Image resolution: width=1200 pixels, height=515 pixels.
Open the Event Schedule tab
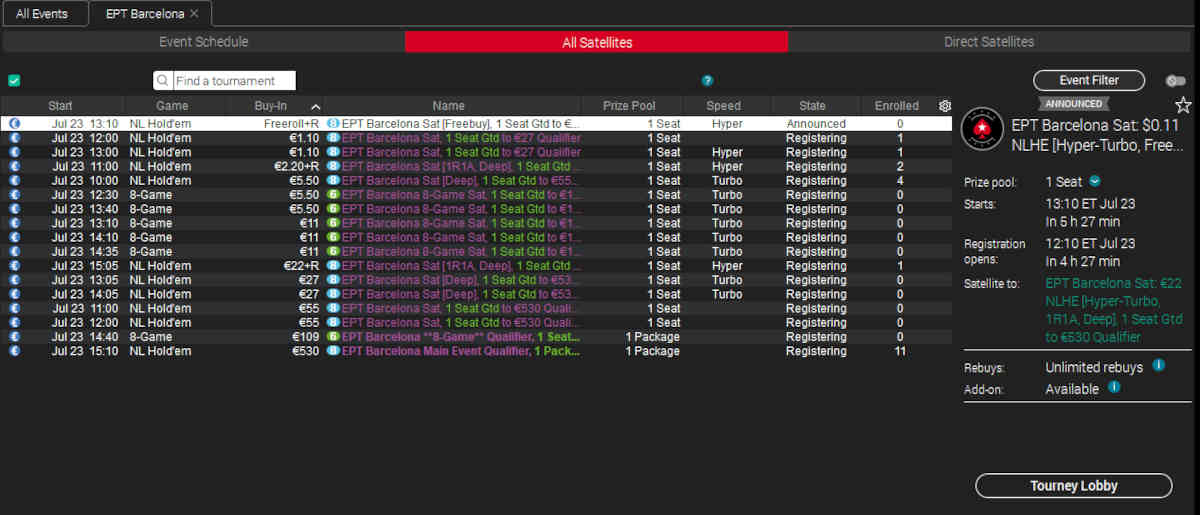point(204,42)
